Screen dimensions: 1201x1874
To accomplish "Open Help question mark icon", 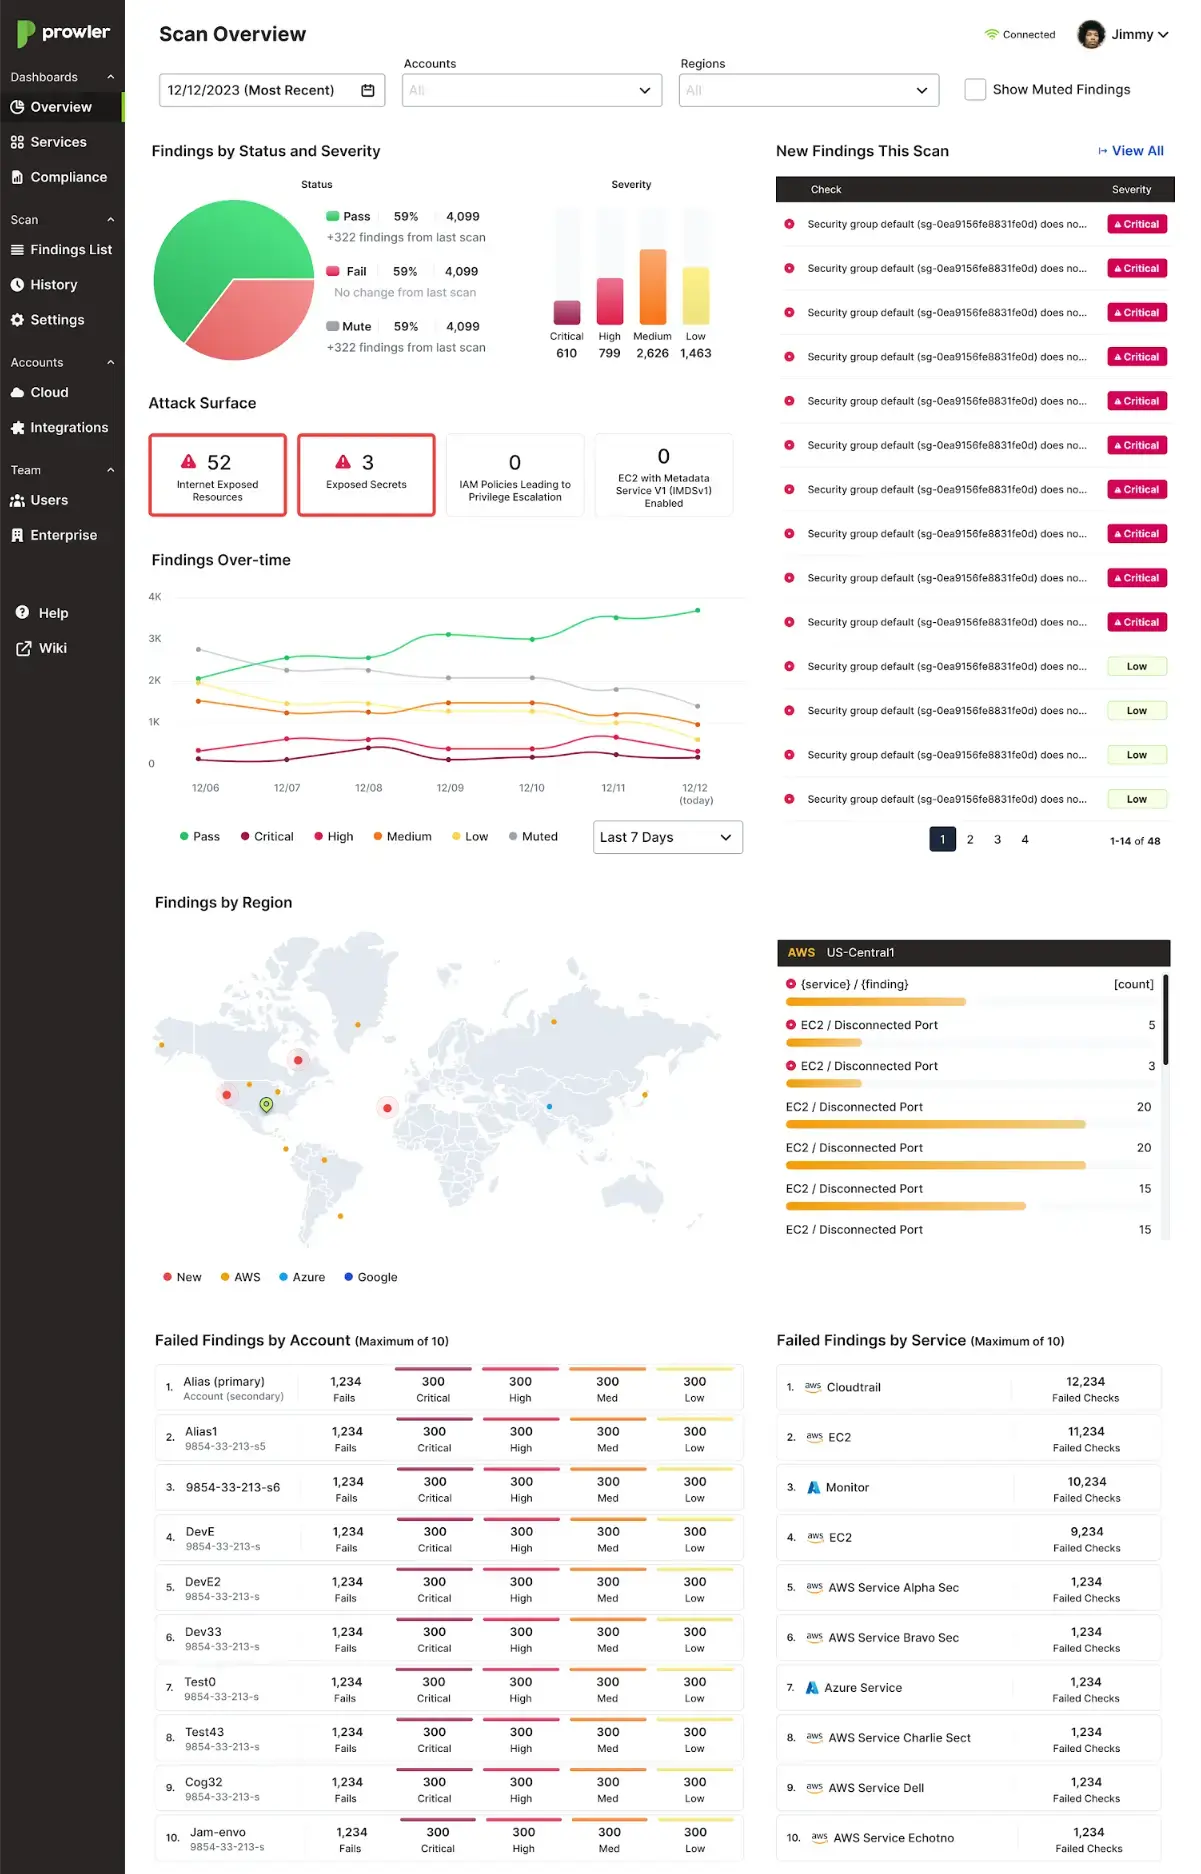I will (23, 613).
